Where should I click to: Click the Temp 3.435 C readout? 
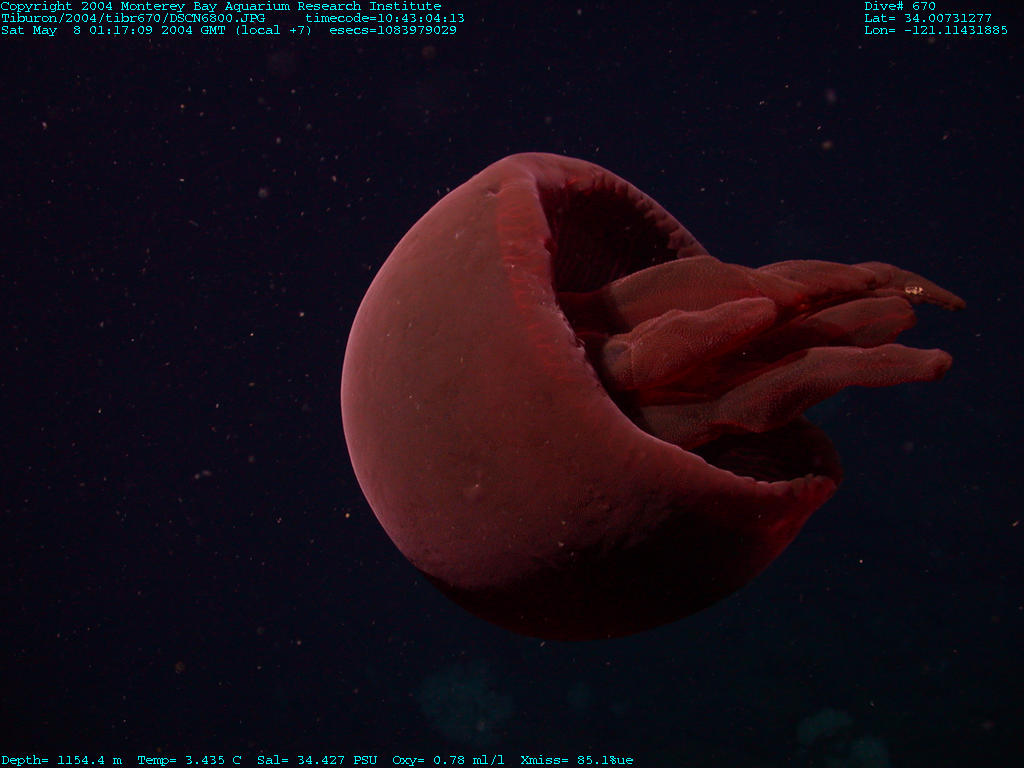(x=189, y=760)
